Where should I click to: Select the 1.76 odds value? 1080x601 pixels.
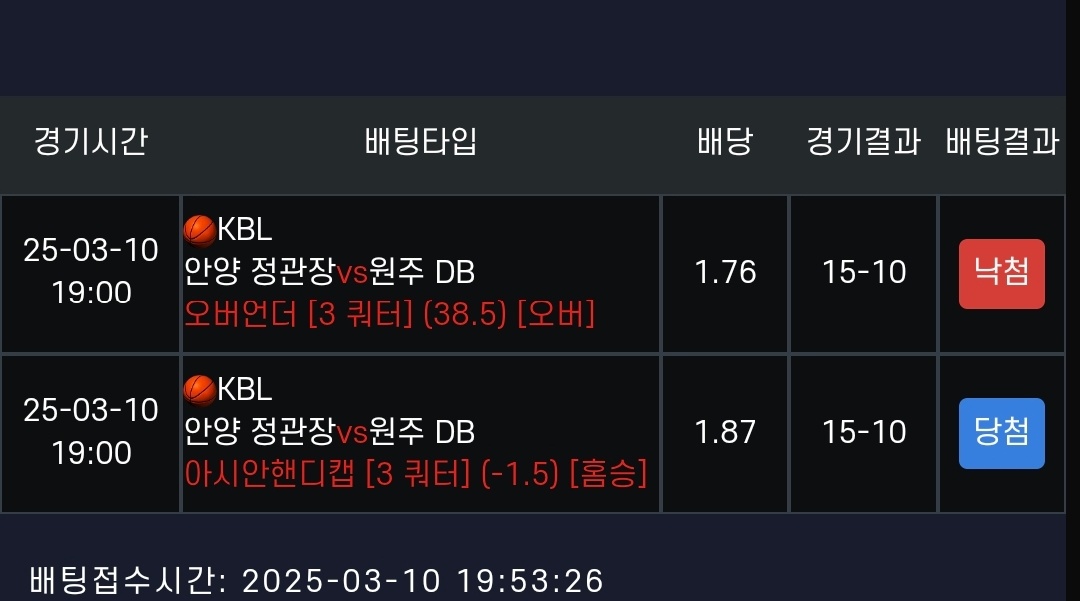point(725,273)
